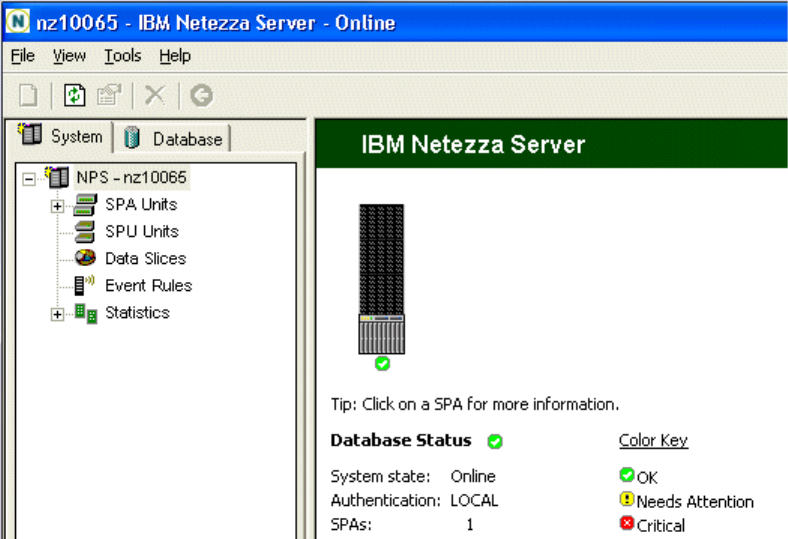Click the Delete X toolbar icon
This screenshot has height=539, width=788.
(155, 95)
